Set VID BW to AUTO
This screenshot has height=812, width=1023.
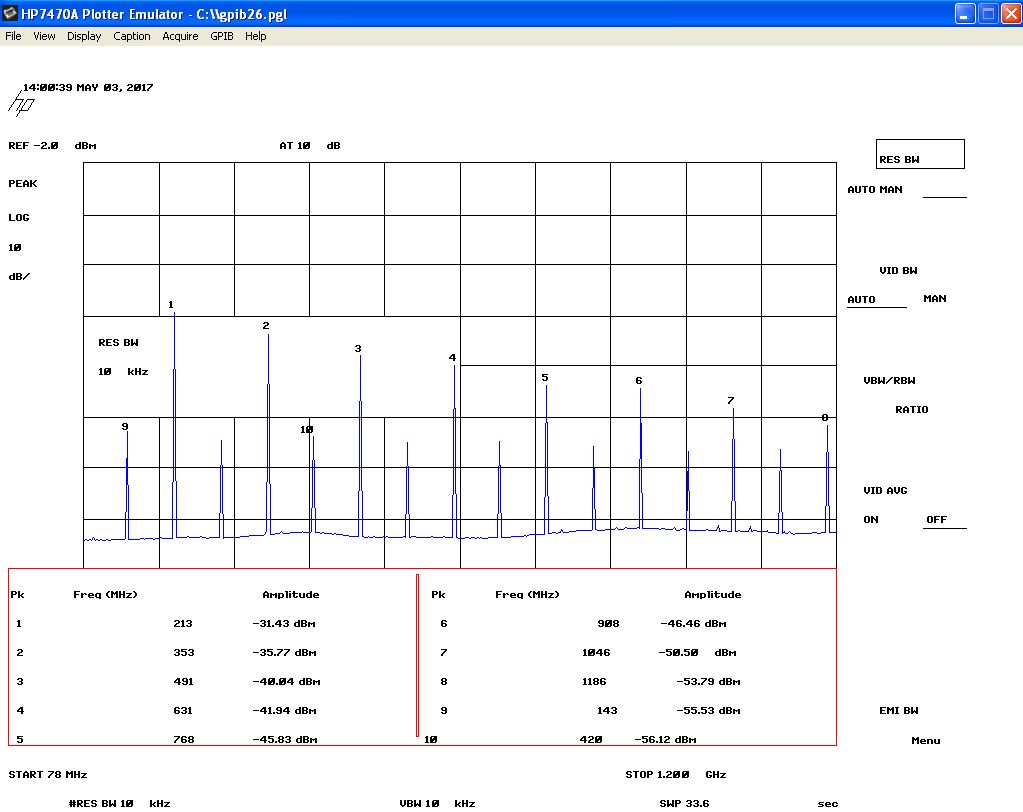[x=861, y=300]
